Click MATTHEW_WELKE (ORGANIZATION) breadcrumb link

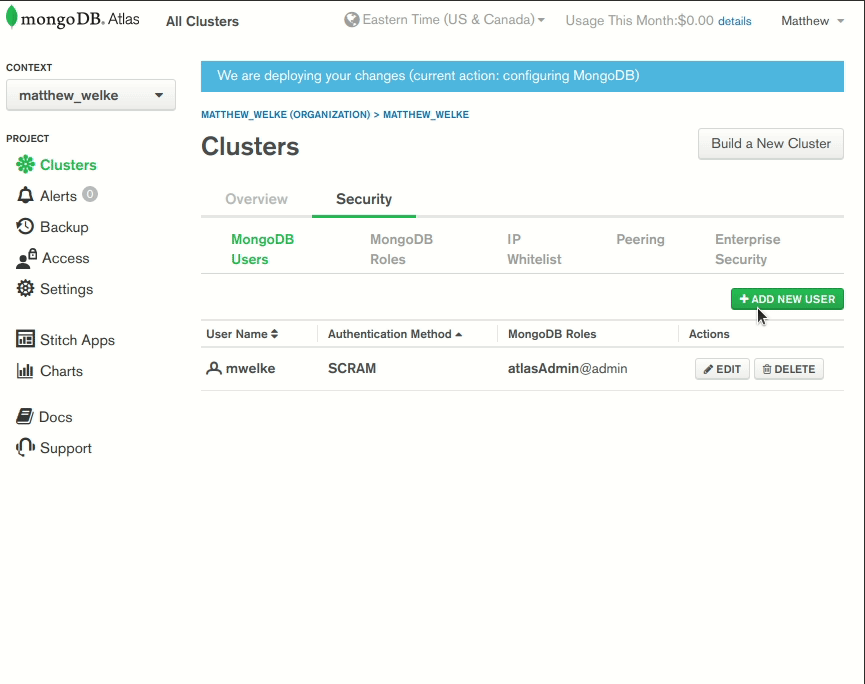(286, 115)
